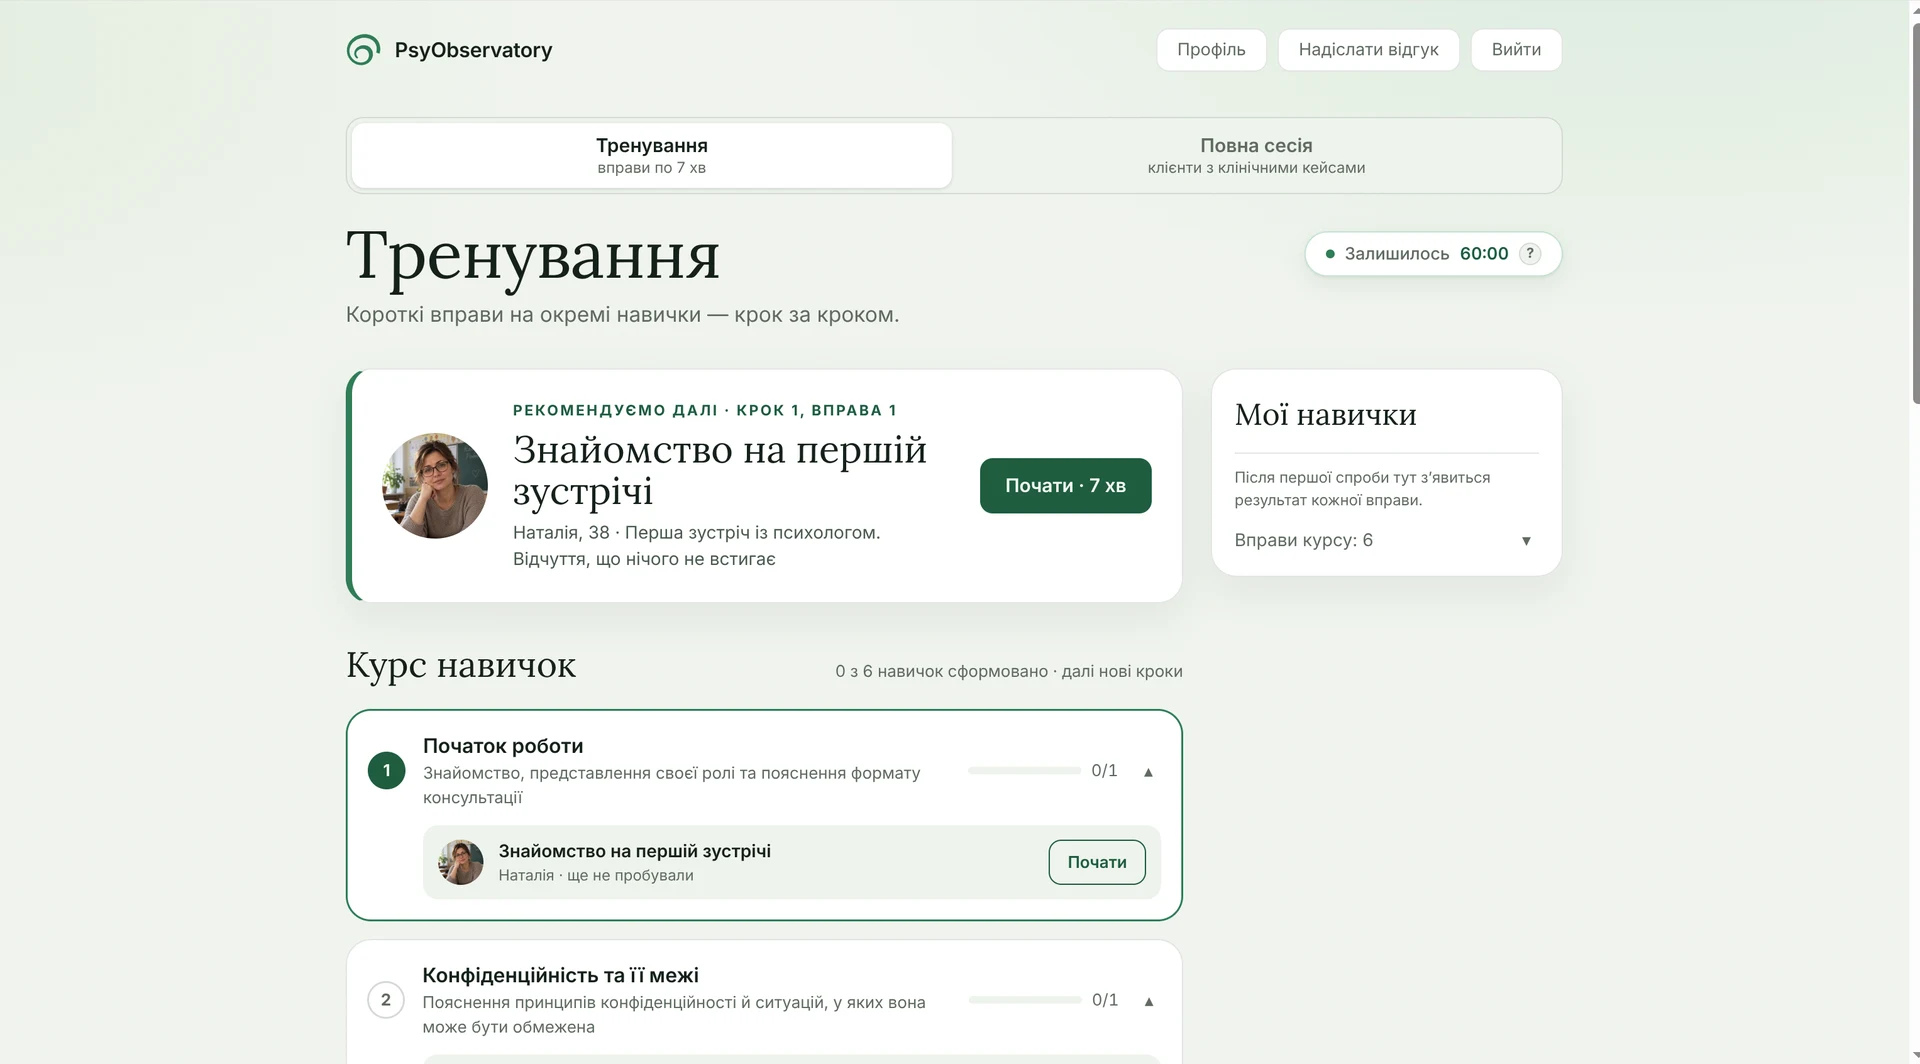
Task: Open Наталія's large avatar in recommended card
Action: (x=435, y=486)
